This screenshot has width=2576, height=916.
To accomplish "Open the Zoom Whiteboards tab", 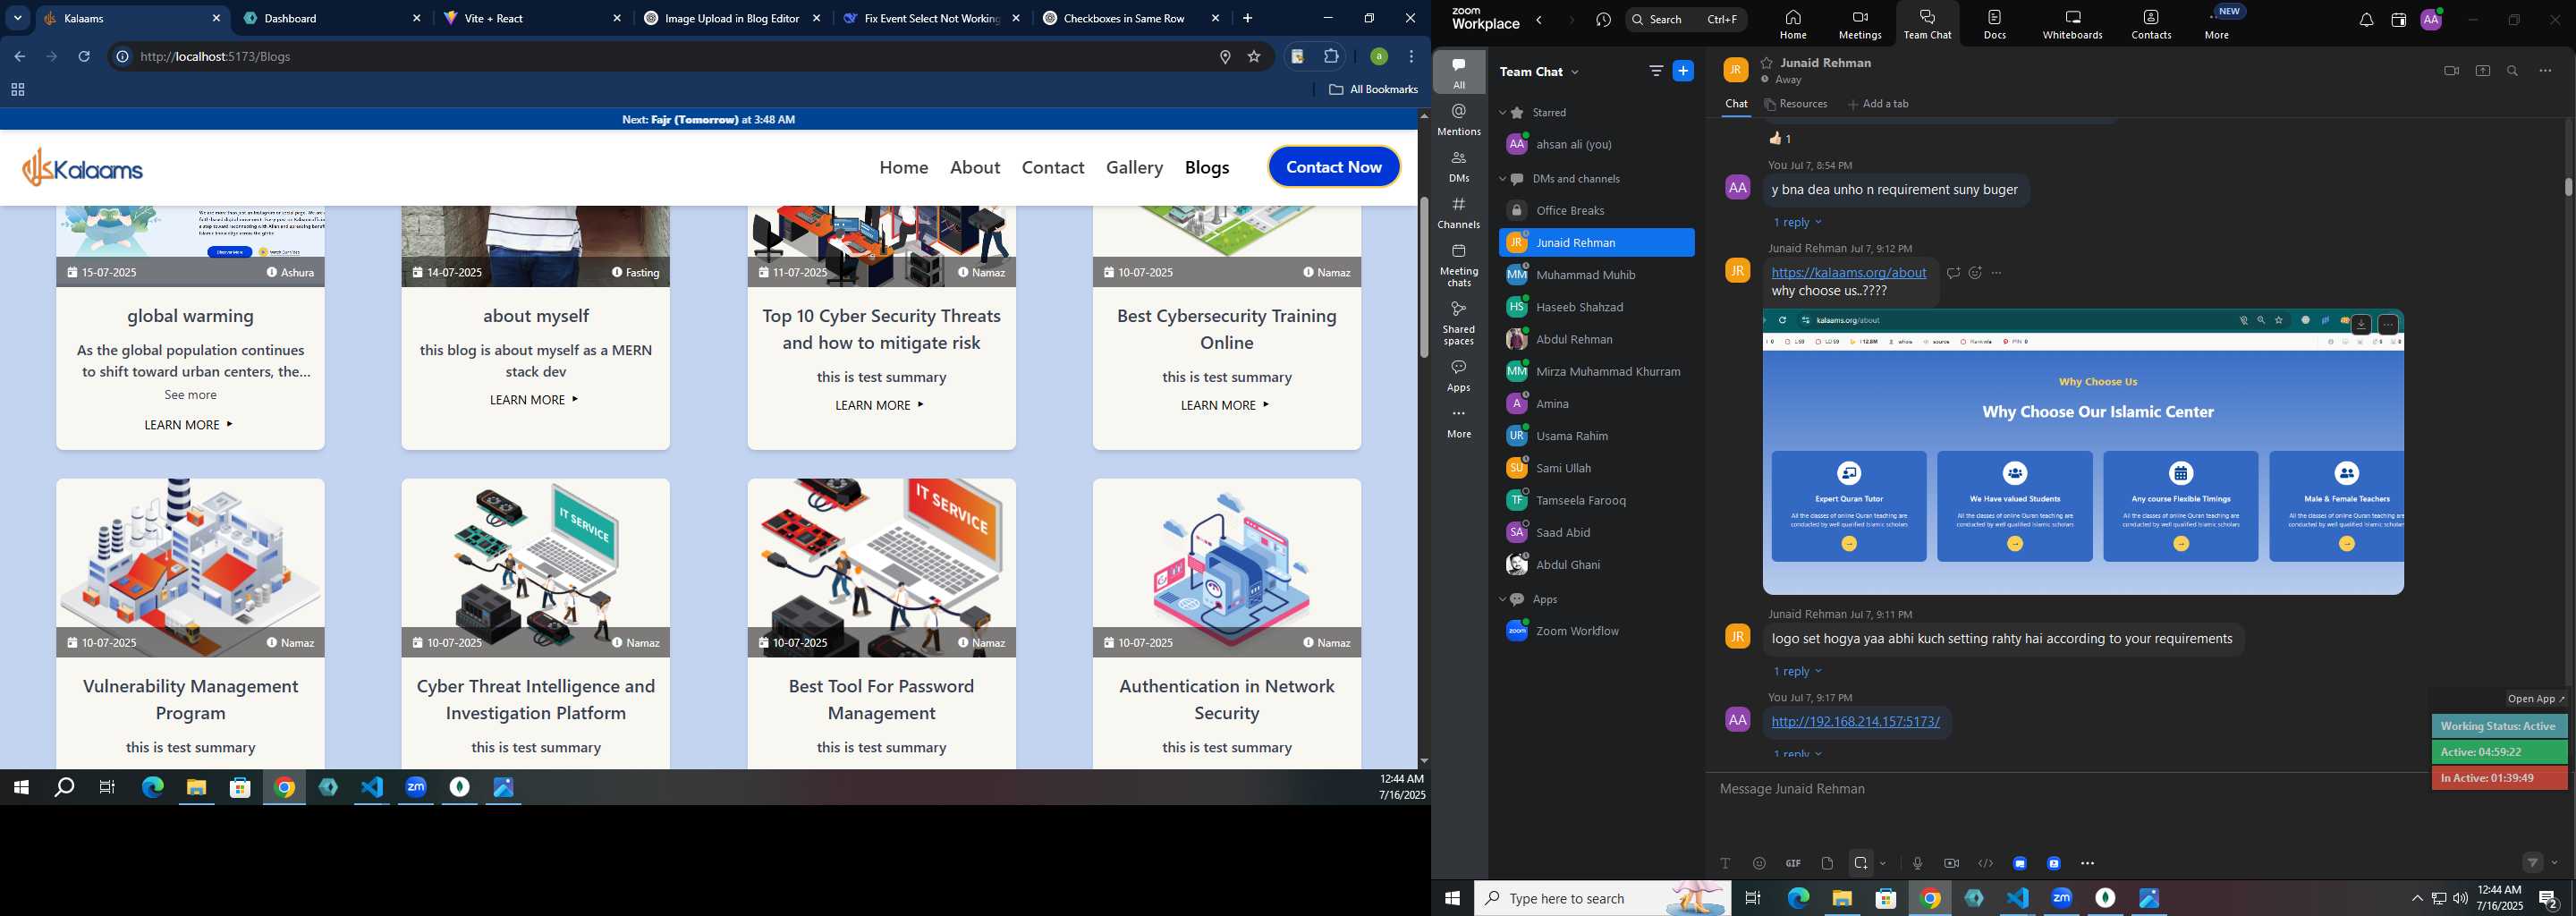I will coord(2072,24).
